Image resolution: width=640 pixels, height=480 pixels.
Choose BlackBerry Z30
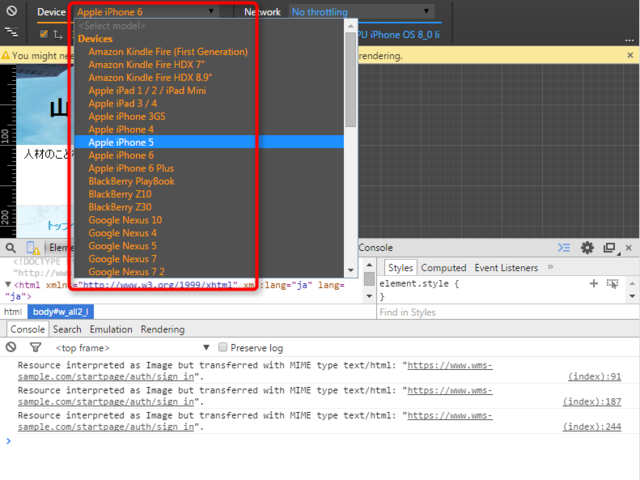click(x=209, y=207)
